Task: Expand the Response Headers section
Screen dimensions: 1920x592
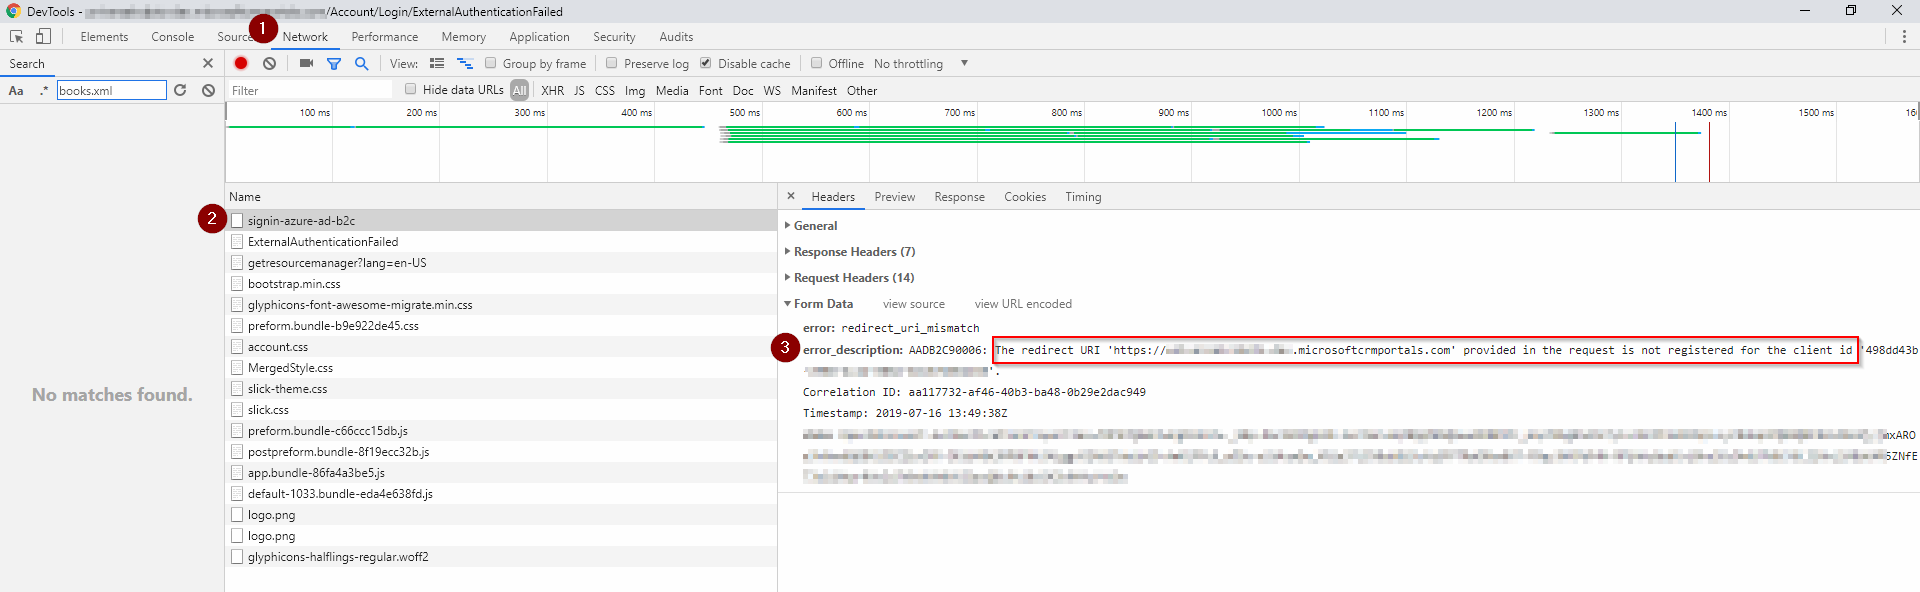Action: [x=853, y=252]
